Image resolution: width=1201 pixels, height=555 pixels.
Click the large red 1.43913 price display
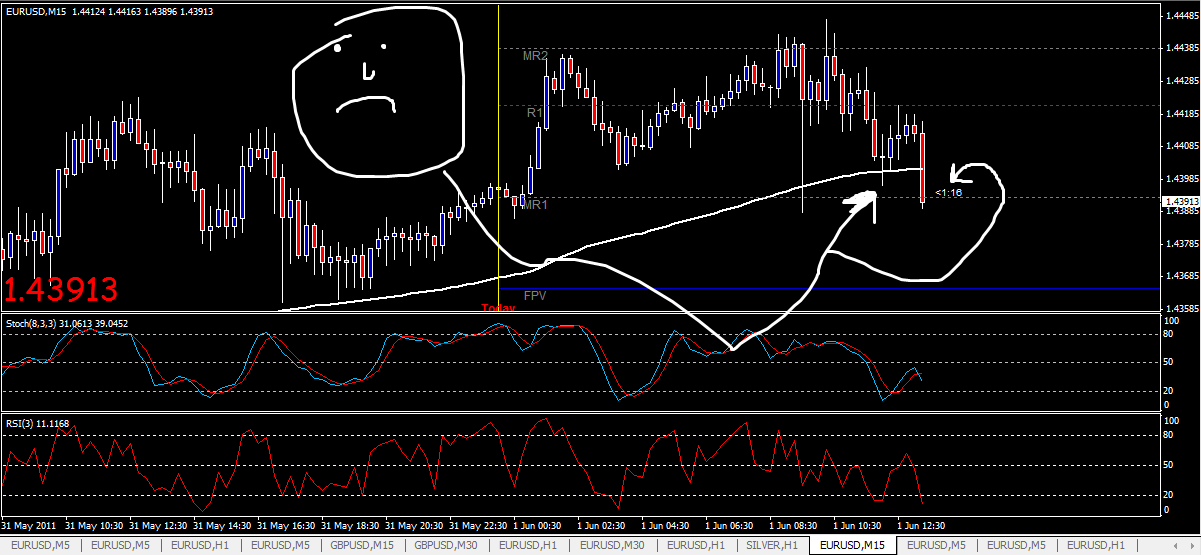61,290
